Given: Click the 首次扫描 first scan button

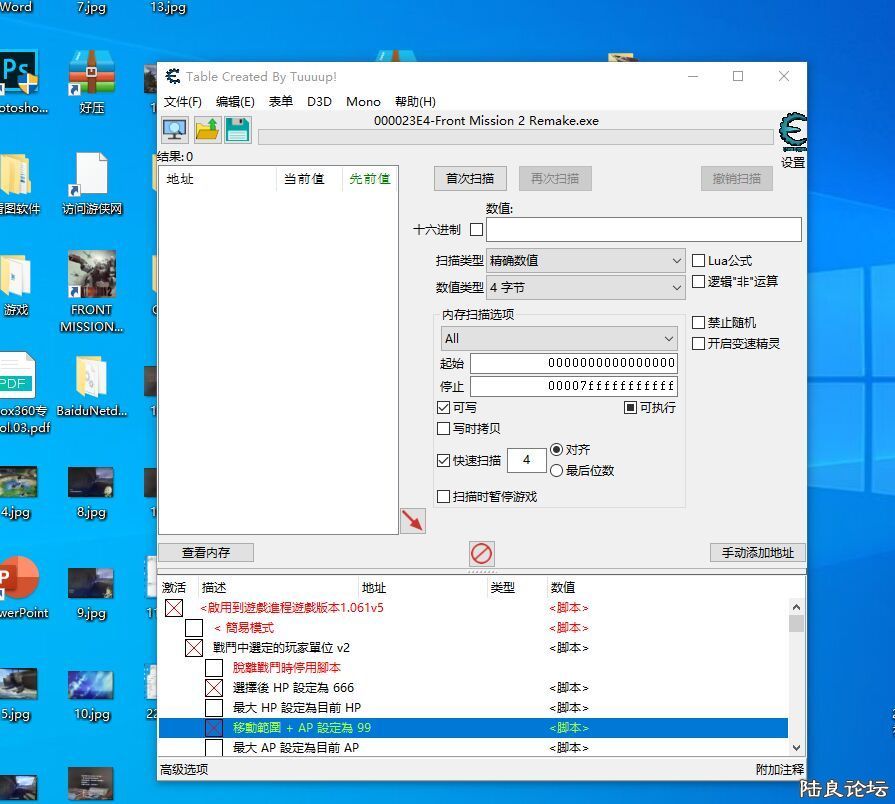Looking at the screenshot, I should pyautogui.click(x=470, y=179).
